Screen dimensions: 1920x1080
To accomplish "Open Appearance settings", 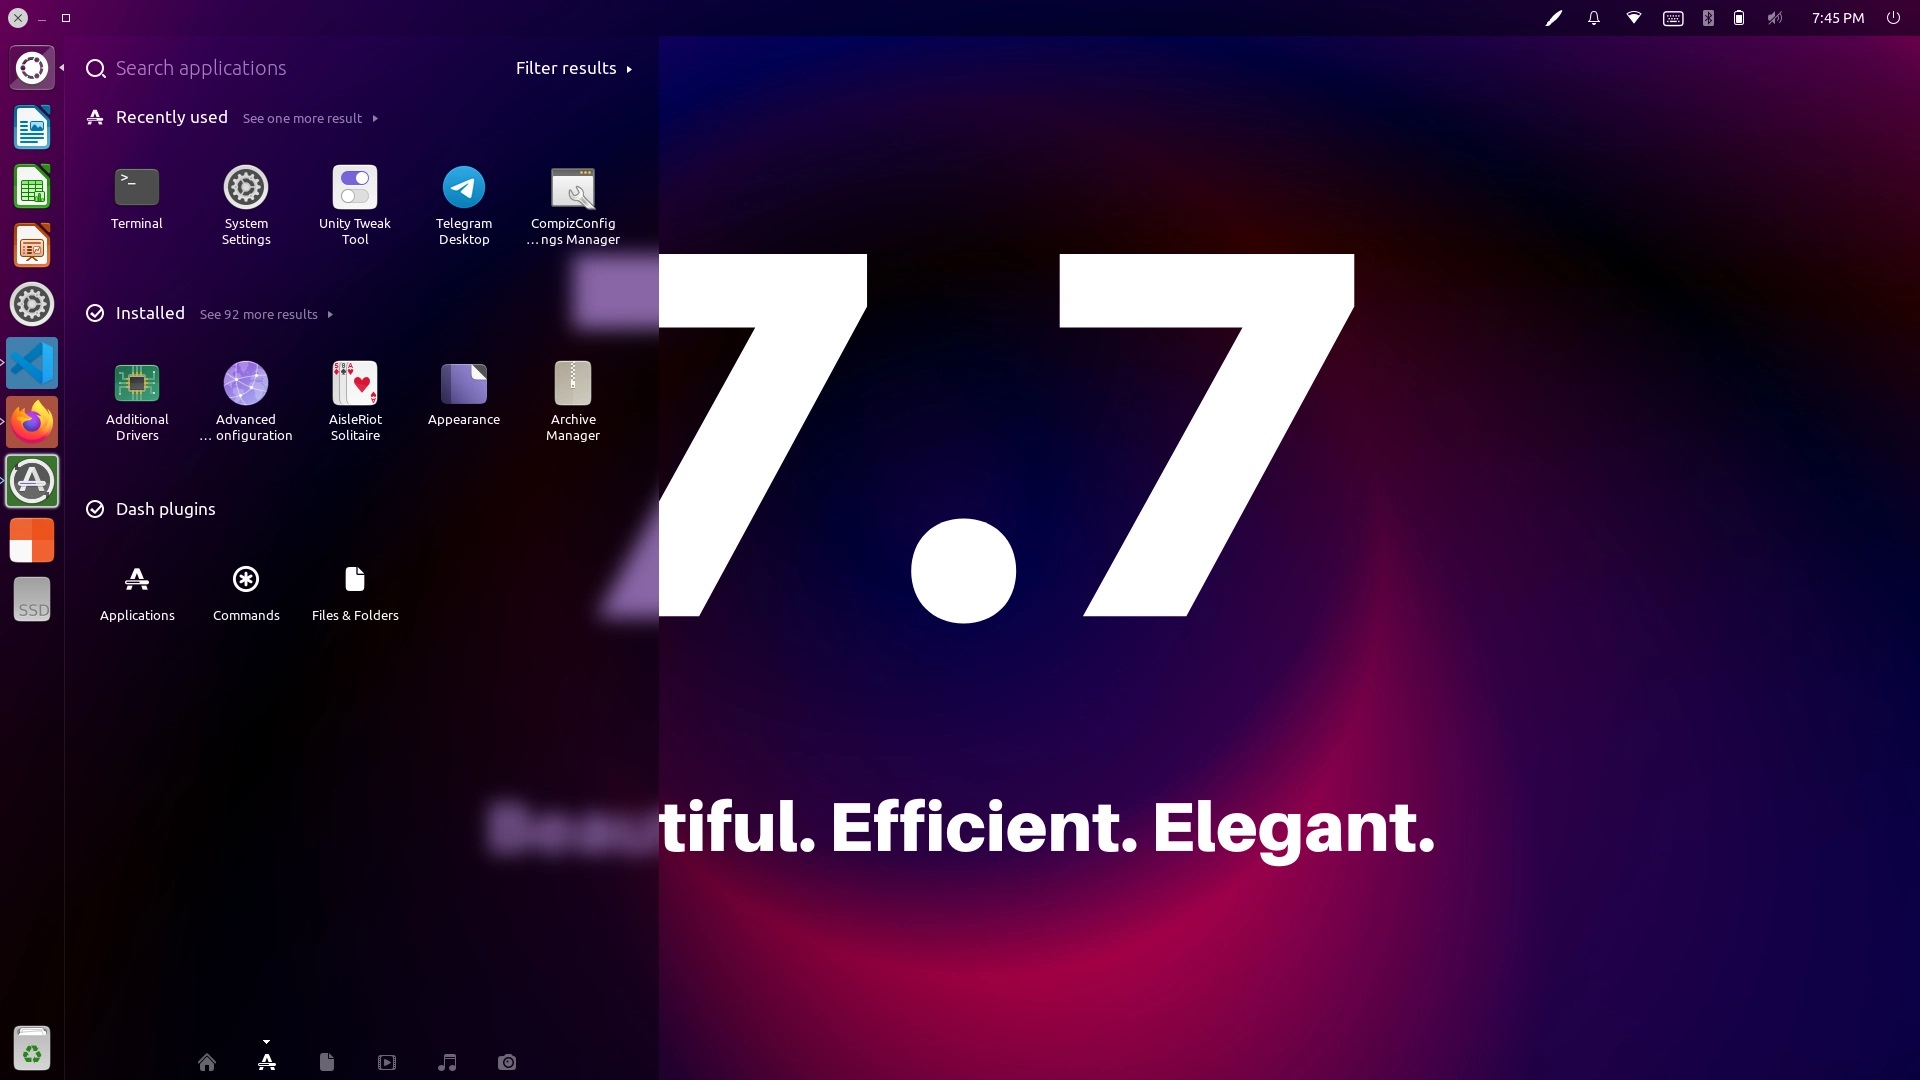I will click(x=464, y=382).
